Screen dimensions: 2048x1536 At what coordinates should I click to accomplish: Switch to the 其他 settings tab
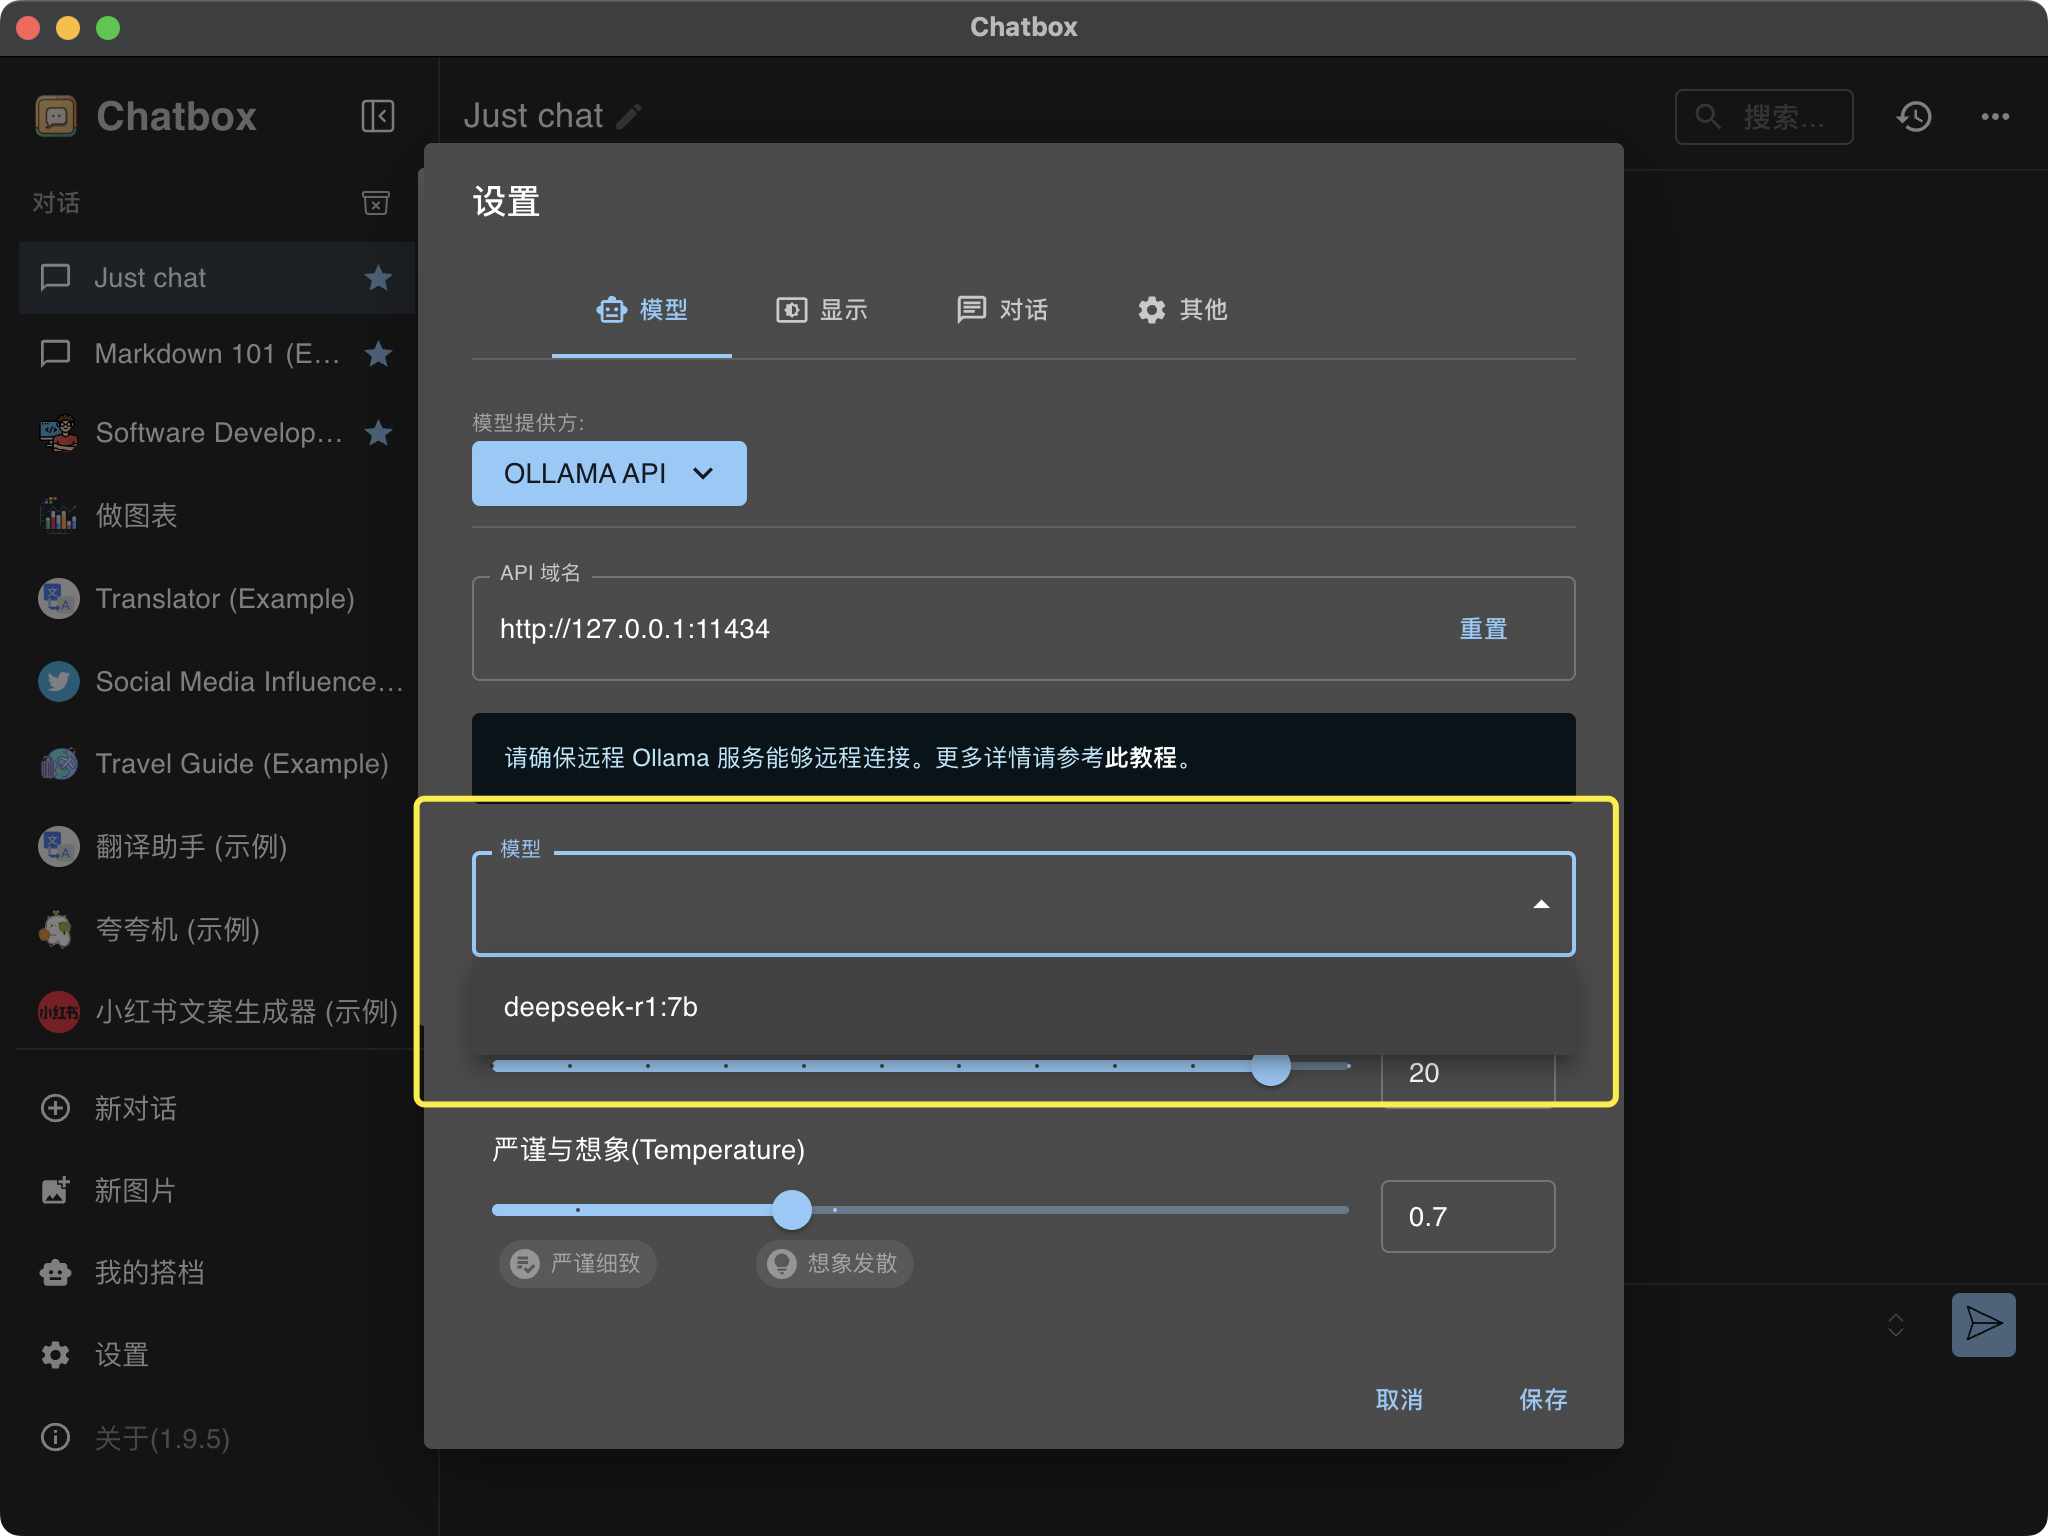coord(1182,310)
